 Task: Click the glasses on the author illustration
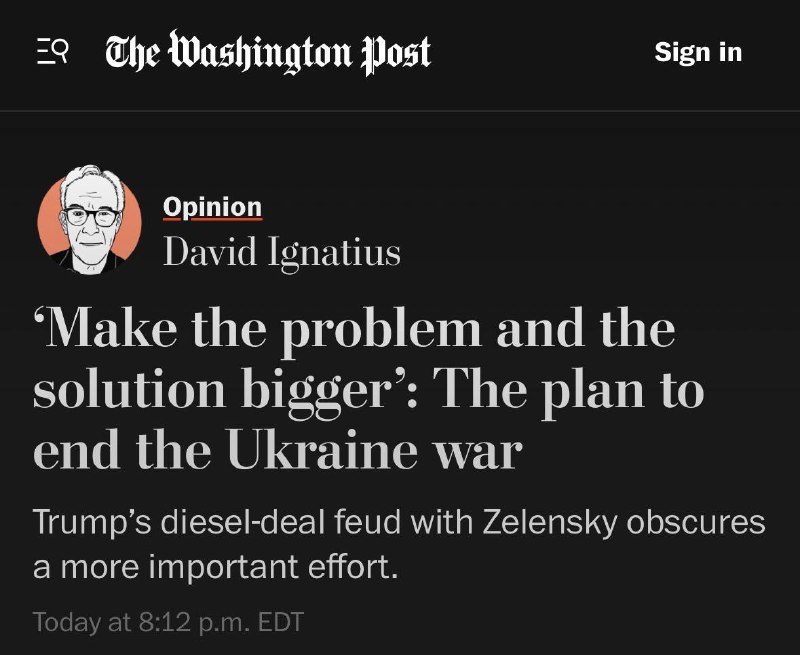click(x=91, y=216)
